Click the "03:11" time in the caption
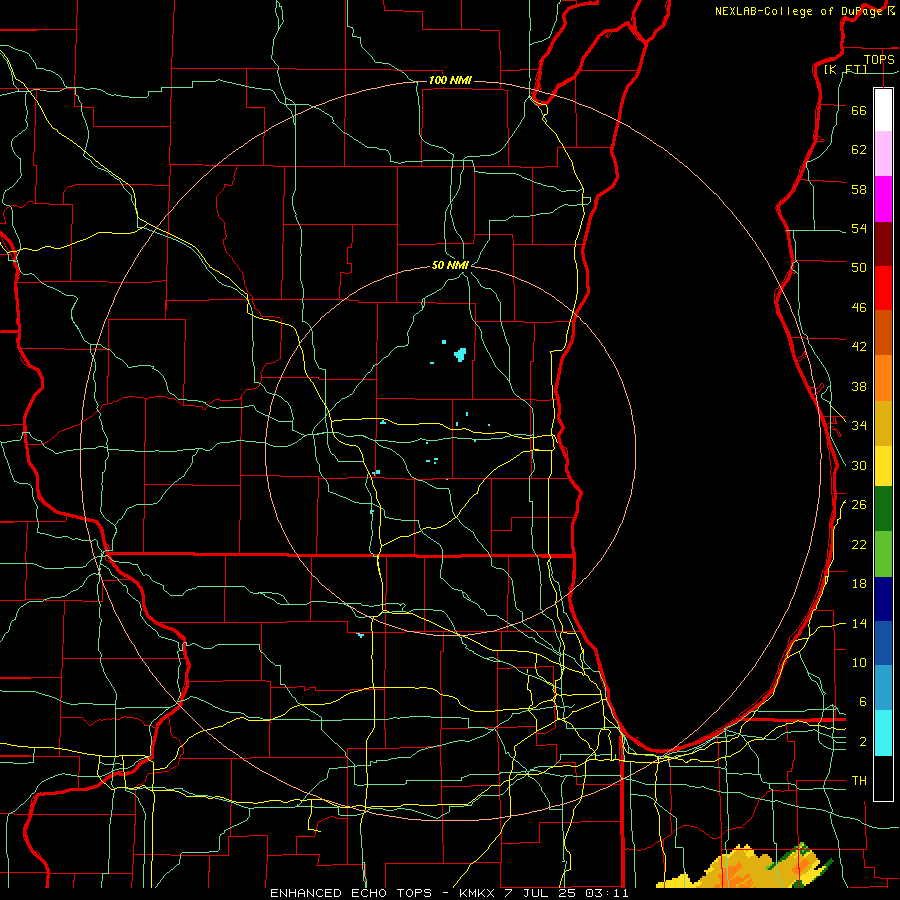Screen dimensions: 900x900 tap(607, 893)
